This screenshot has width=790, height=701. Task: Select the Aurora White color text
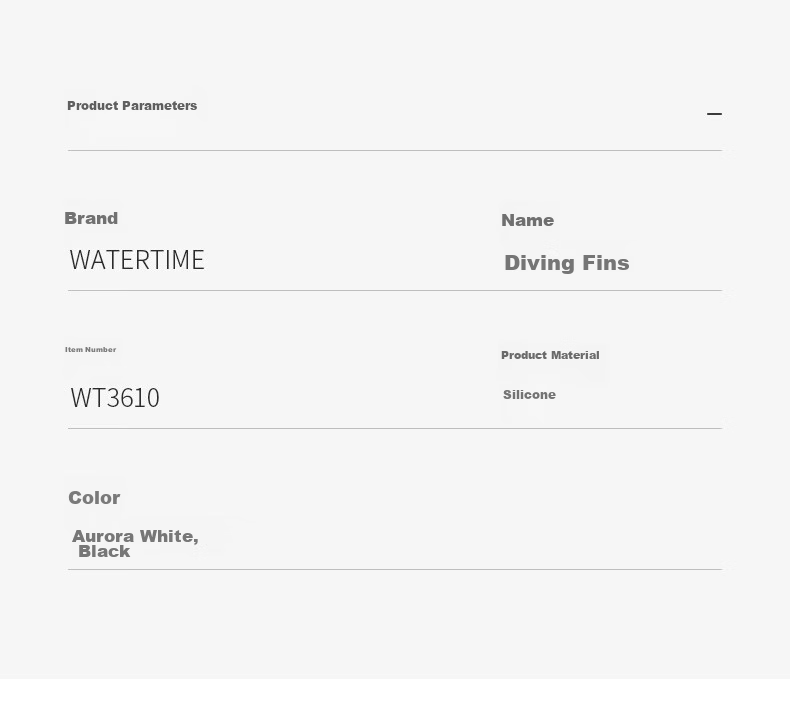point(135,536)
